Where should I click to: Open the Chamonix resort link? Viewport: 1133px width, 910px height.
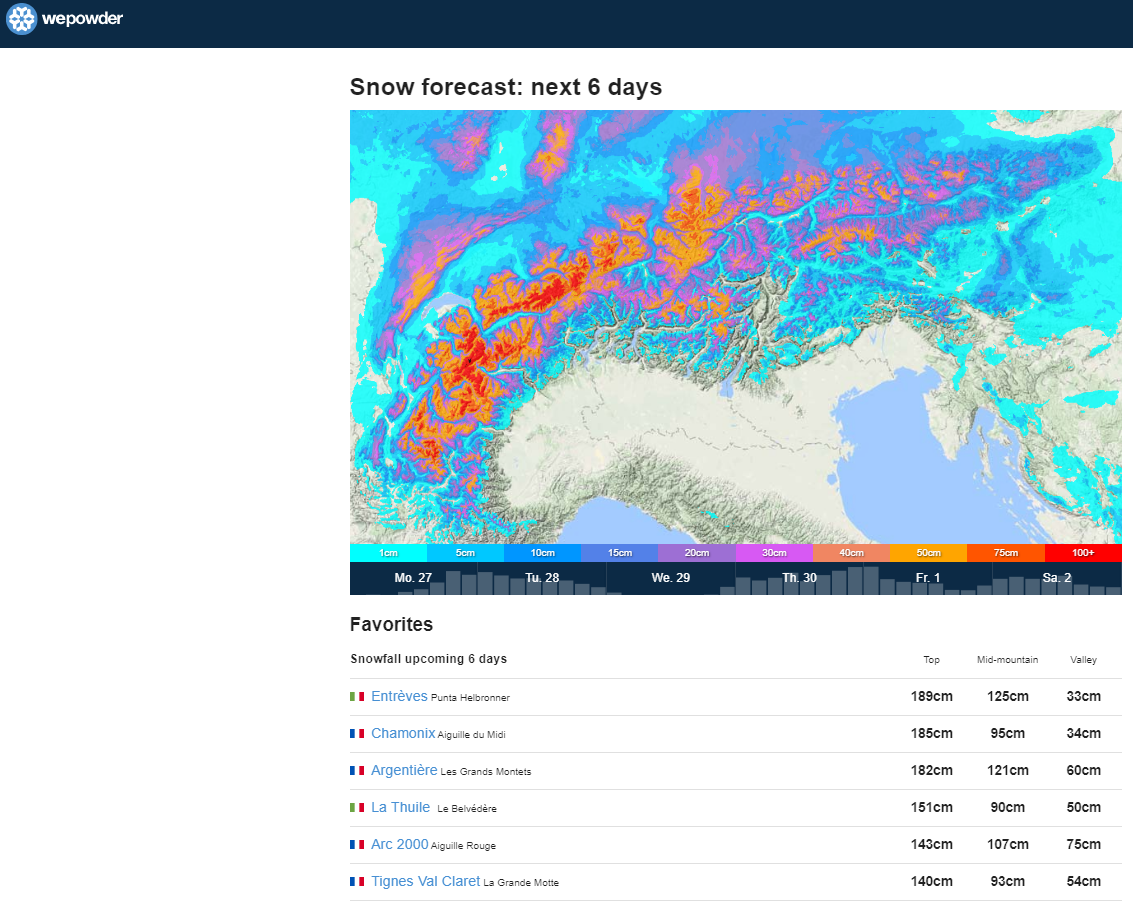click(x=403, y=733)
